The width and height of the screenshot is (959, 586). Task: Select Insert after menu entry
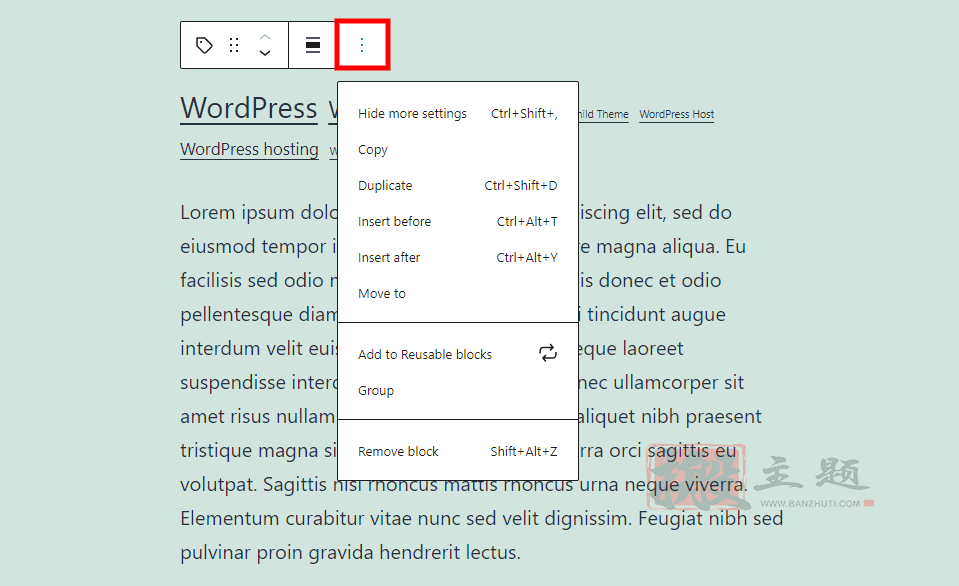(457, 258)
